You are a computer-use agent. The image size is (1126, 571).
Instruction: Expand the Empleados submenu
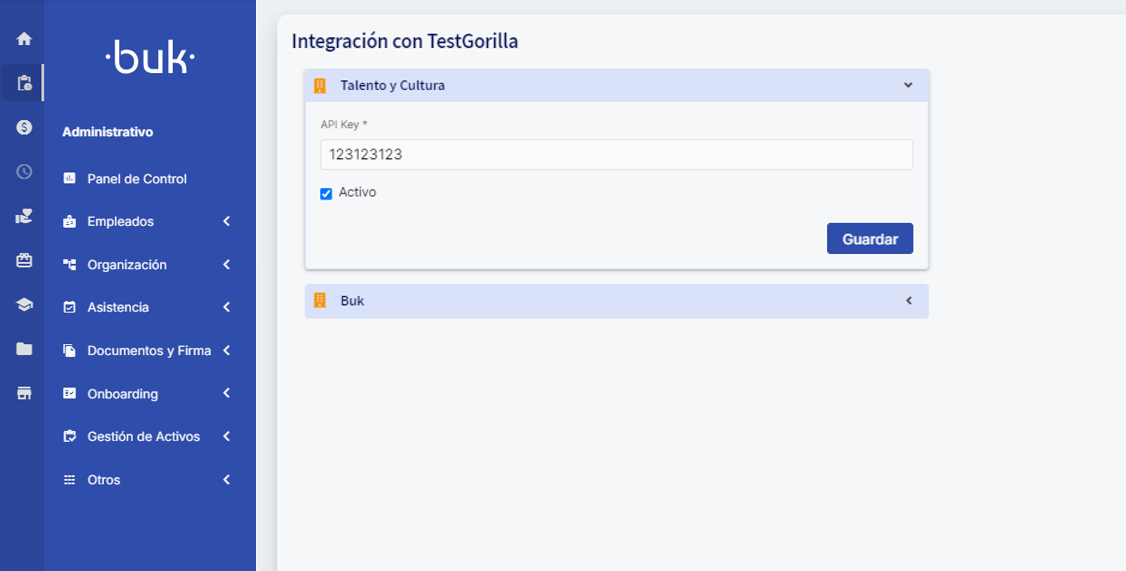point(226,221)
